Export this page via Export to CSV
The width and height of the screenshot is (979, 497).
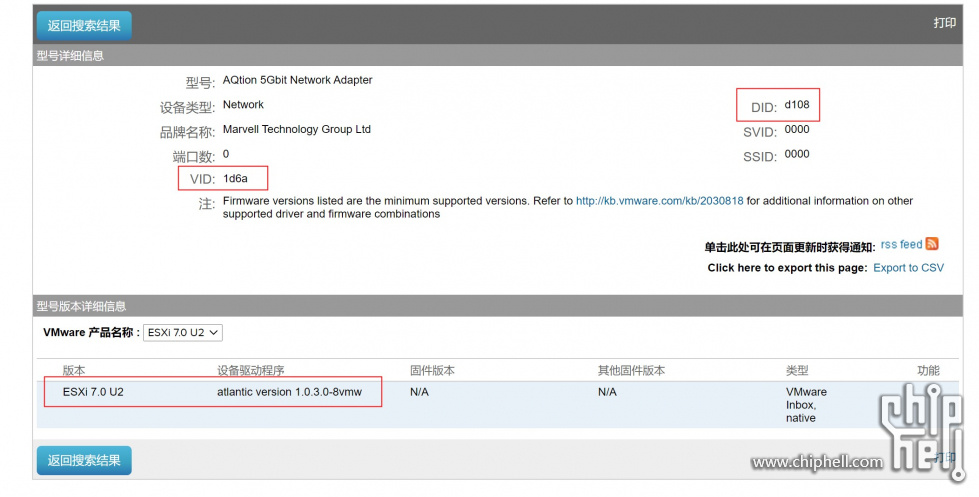click(908, 268)
